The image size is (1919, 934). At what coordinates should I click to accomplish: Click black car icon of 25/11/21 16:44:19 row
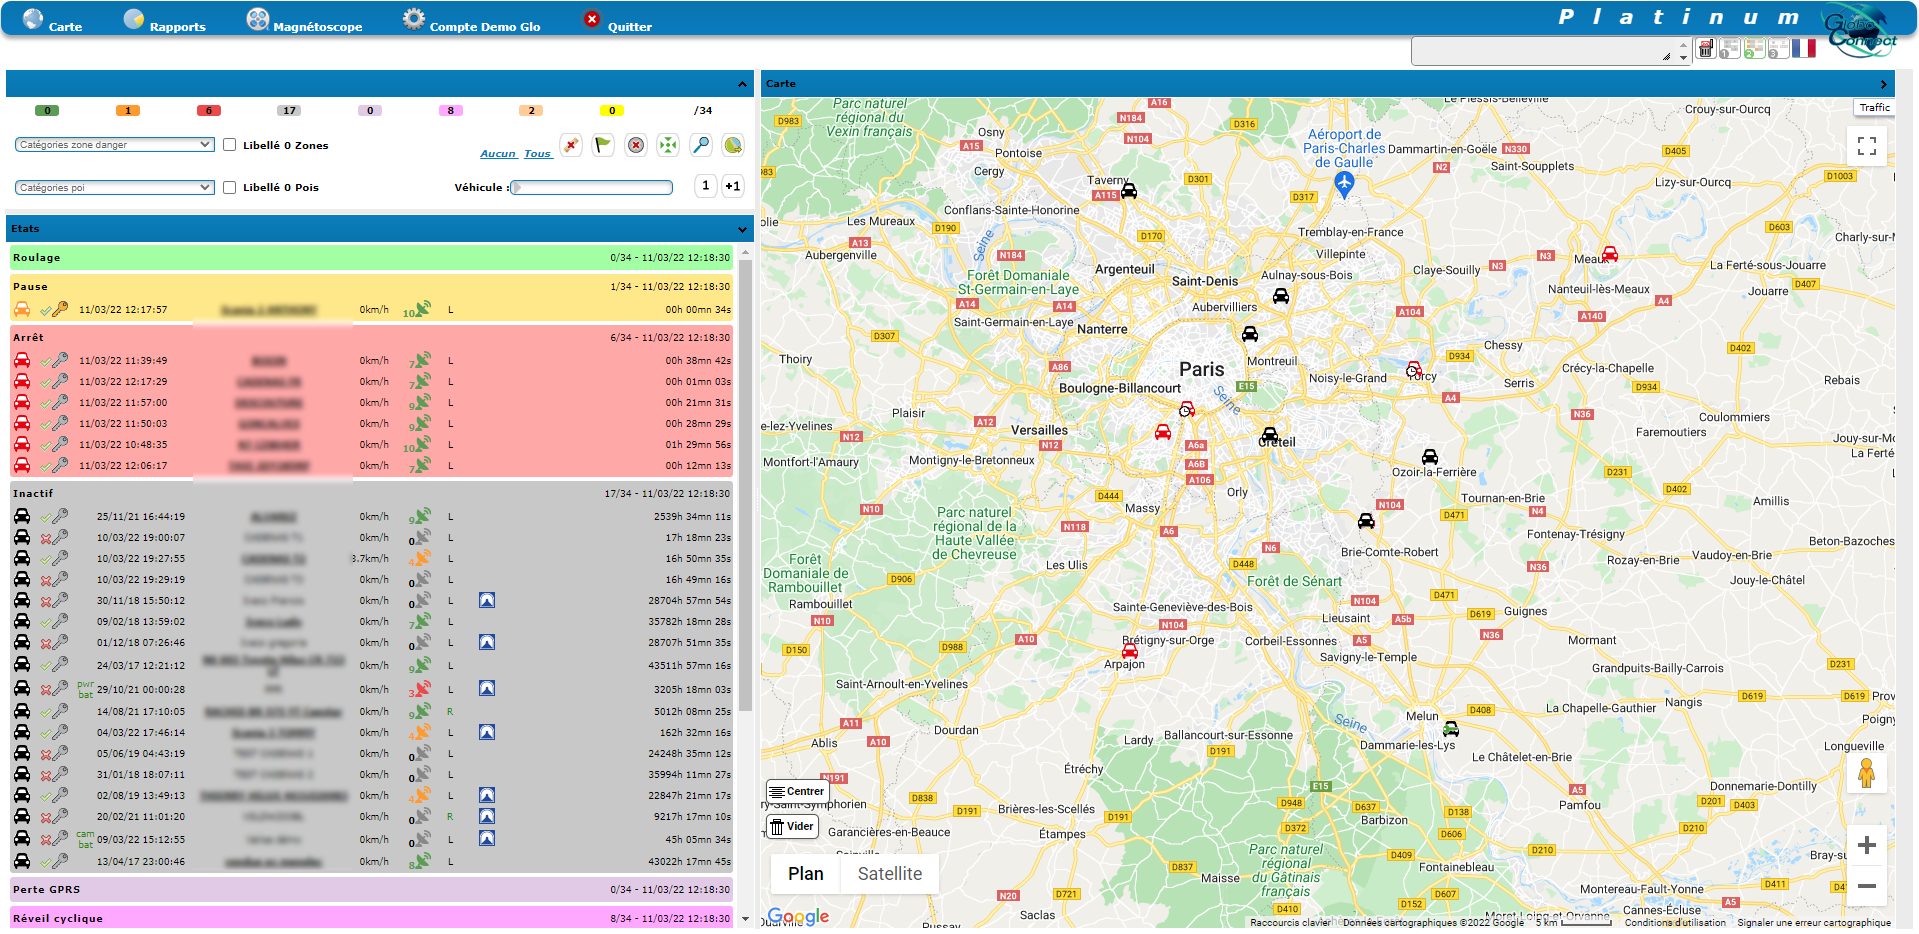click(x=22, y=516)
